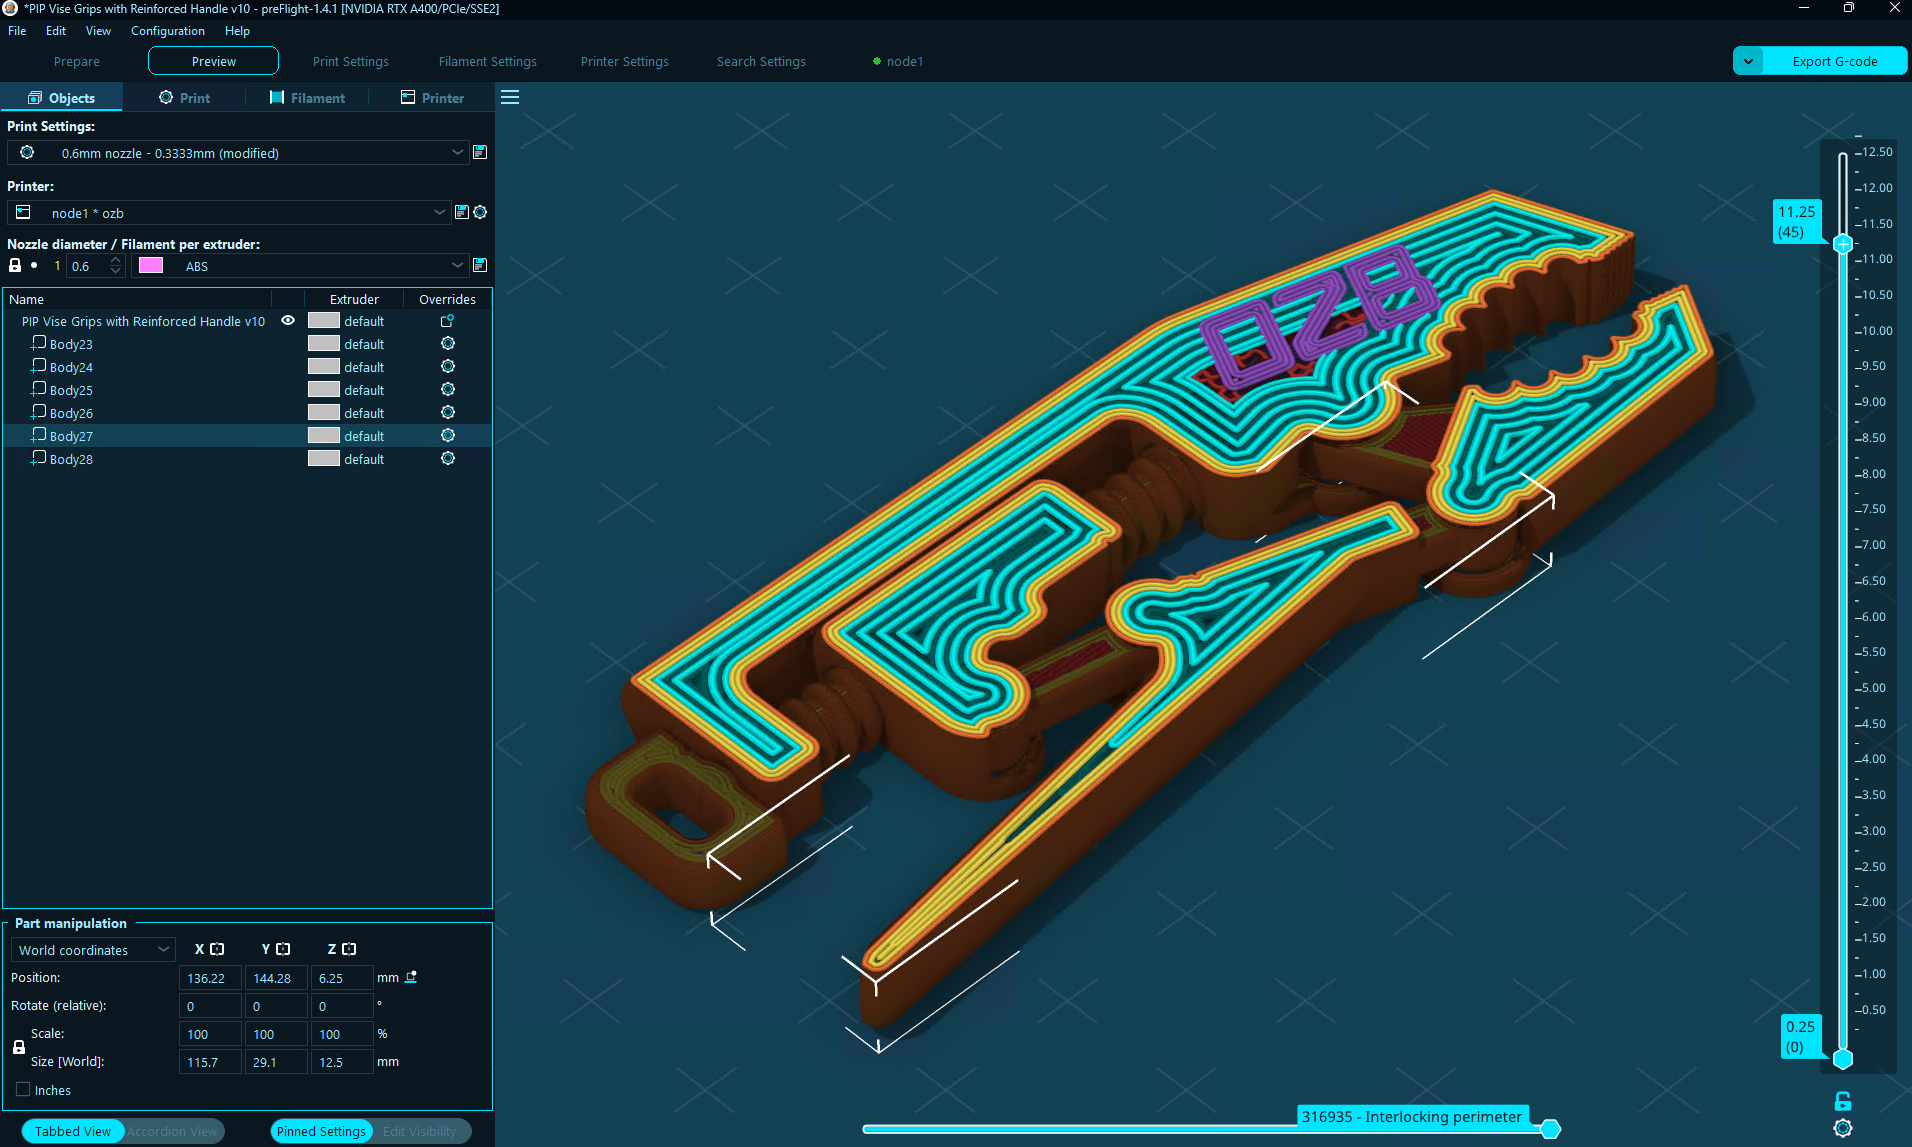Viewport: 1912px width, 1147px height.
Task: Toggle the uniform scale lock
Action: point(19,1047)
